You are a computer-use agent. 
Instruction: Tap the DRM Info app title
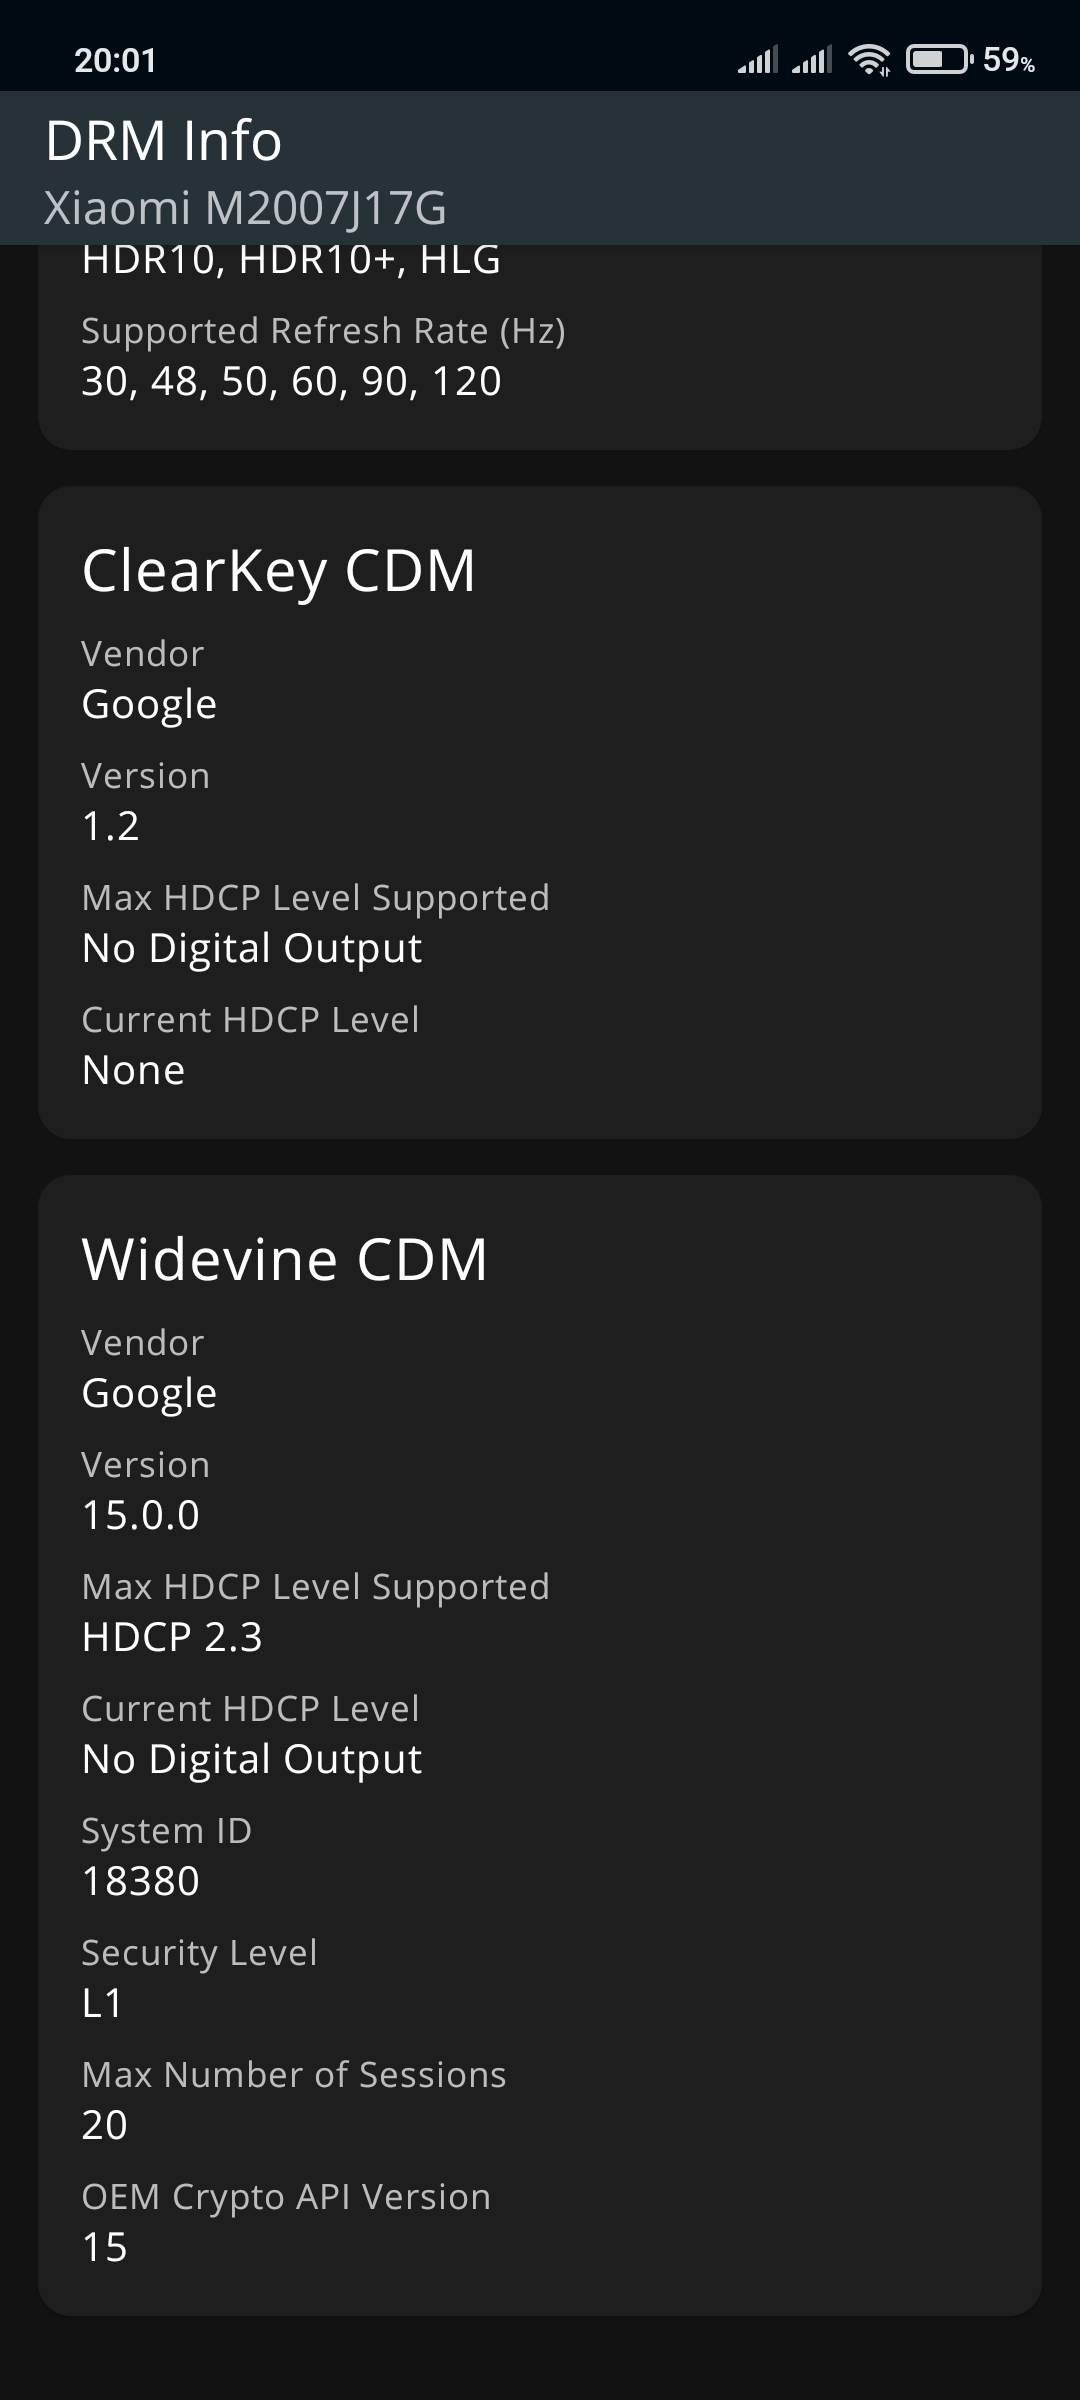tap(164, 140)
